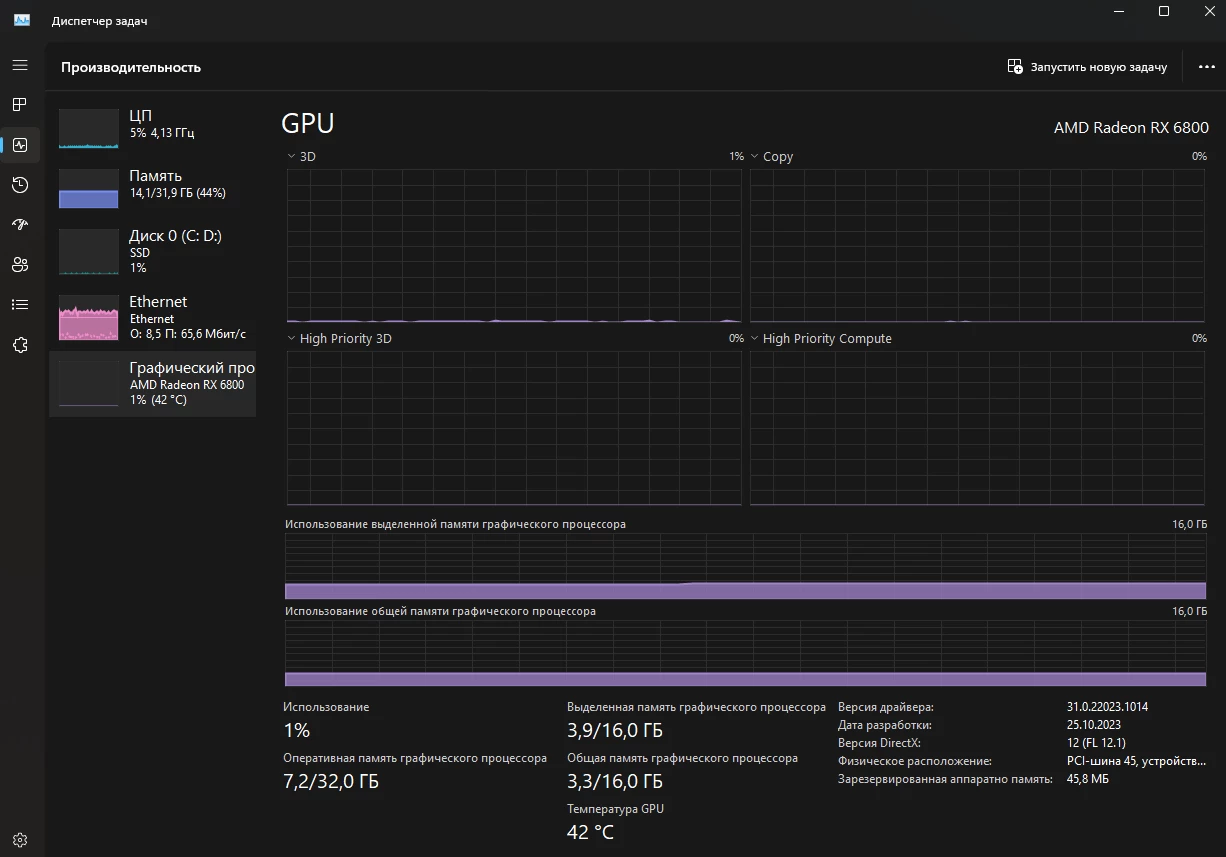Click the 45,8 МБ reserved memory value

(1088, 779)
